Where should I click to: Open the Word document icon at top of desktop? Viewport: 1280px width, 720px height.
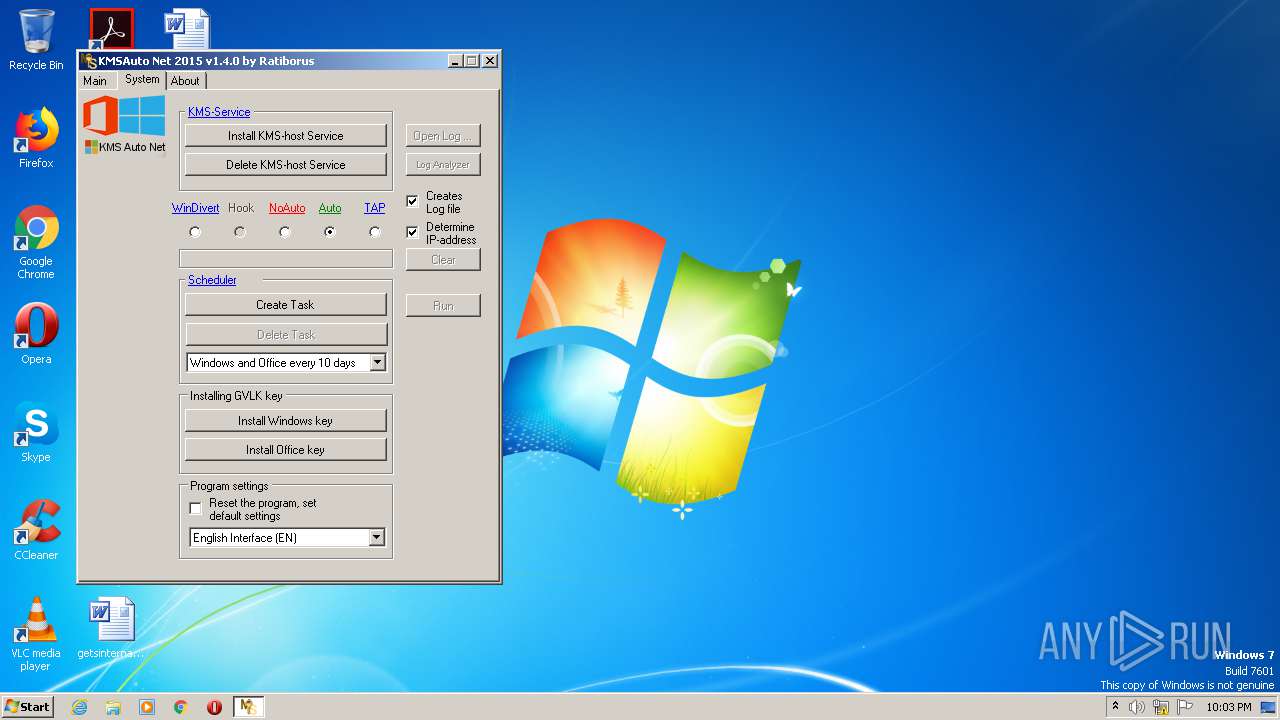pos(187,28)
